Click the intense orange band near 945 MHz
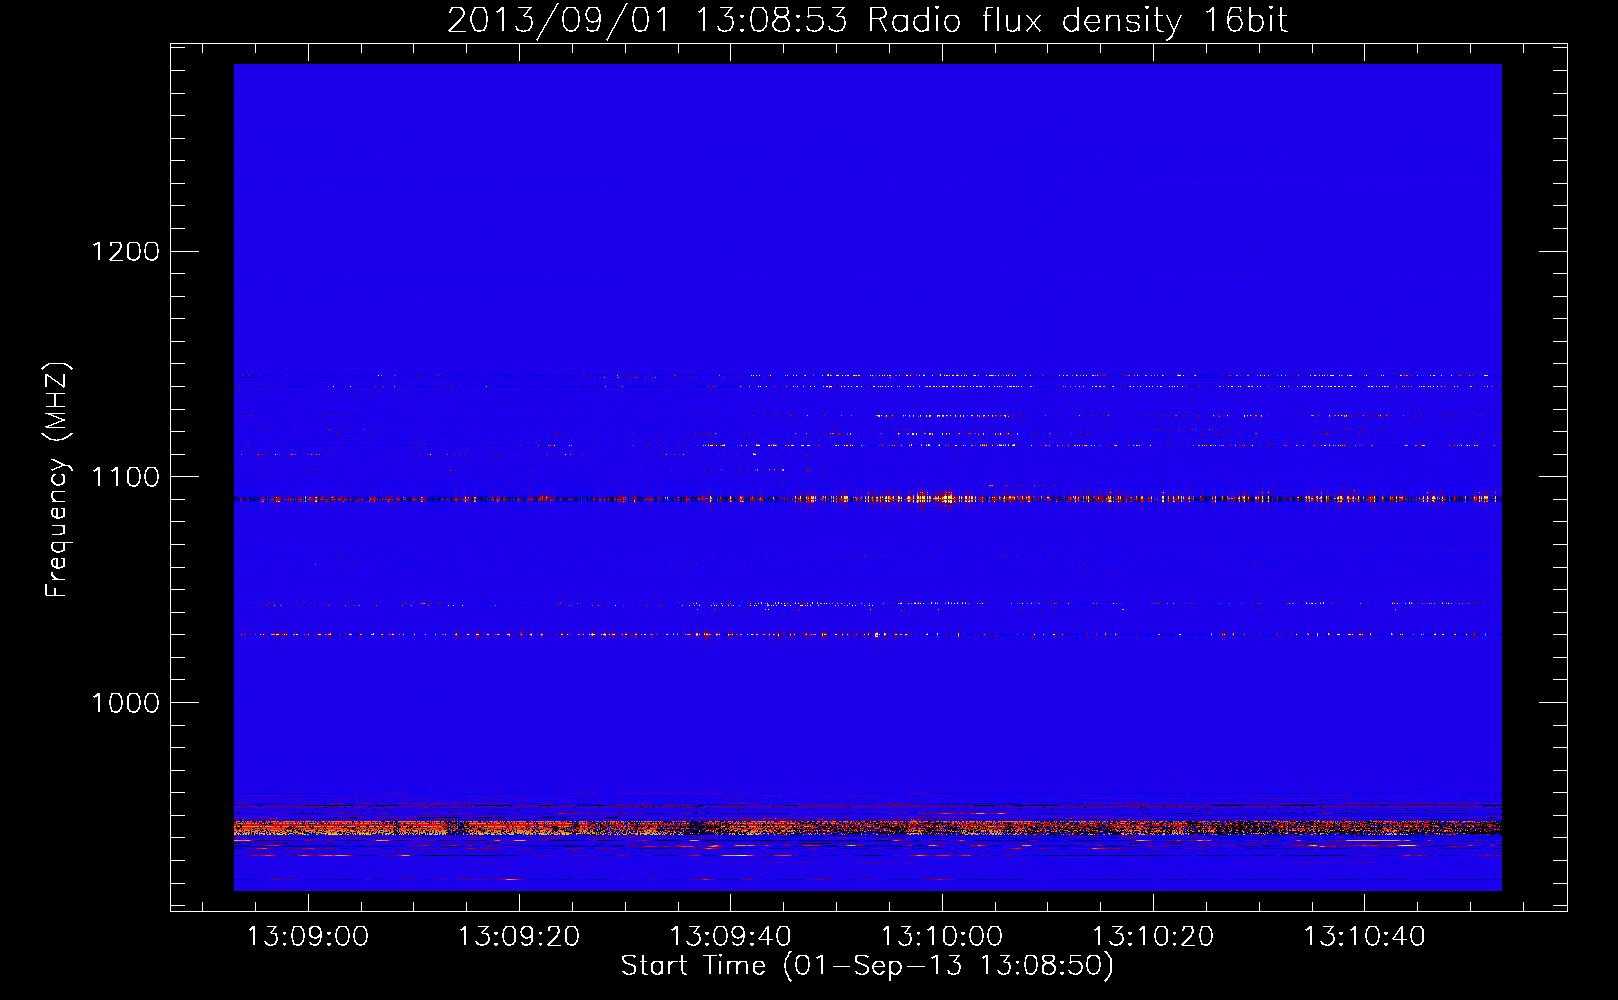 tap(867, 828)
